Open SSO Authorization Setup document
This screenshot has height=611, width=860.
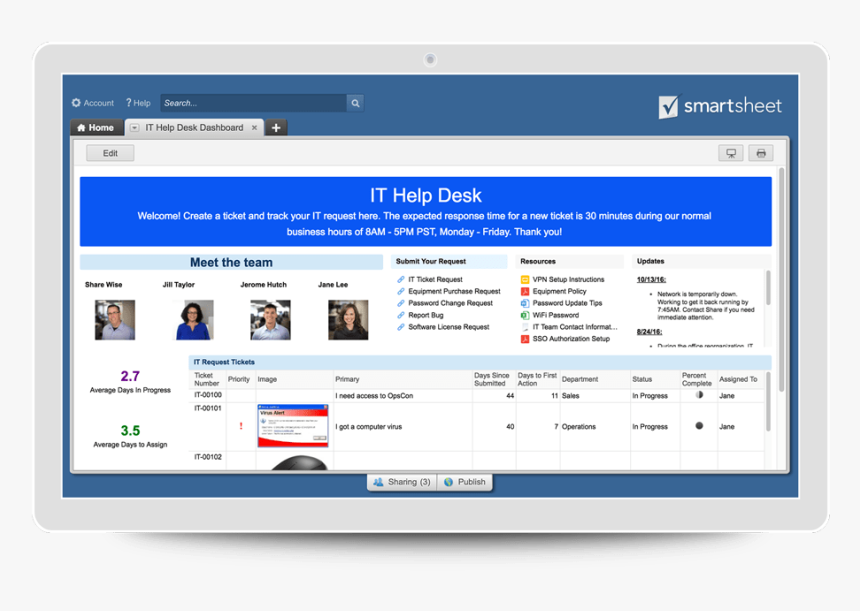coord(571,338)
